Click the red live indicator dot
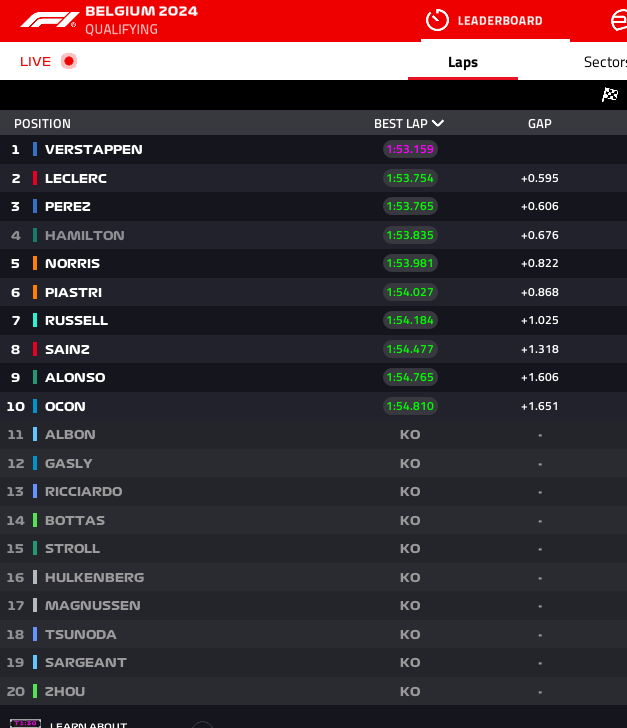This screenshot has width=627, height=728. (x=69, y=61)
